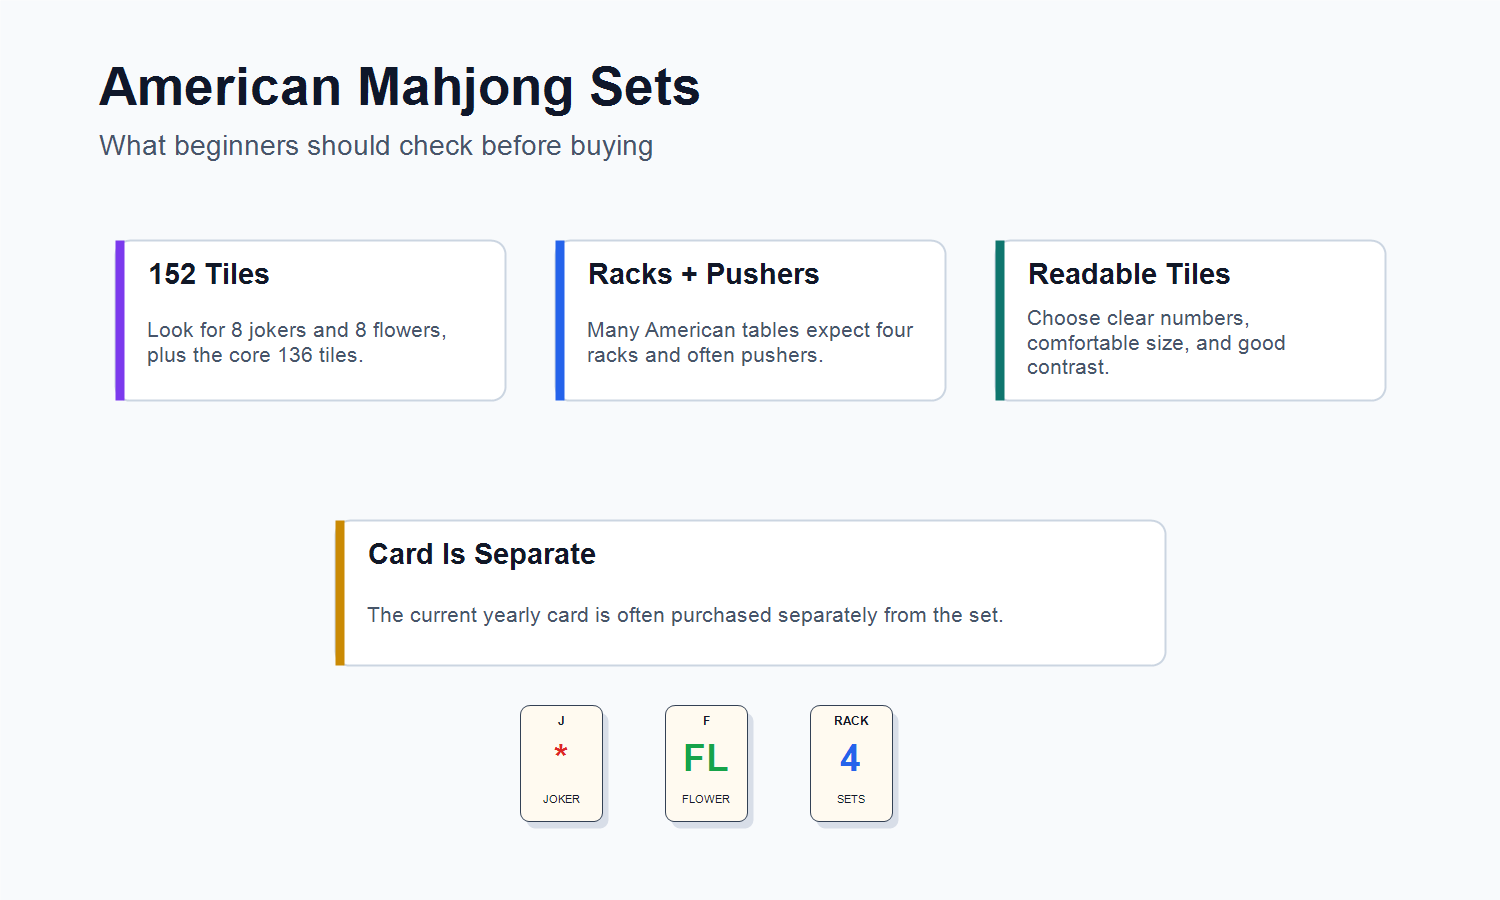This screenshot has width=1500, height=900.
Task: Open the Racks + Pushers card
Action: [x=751, y=320]
